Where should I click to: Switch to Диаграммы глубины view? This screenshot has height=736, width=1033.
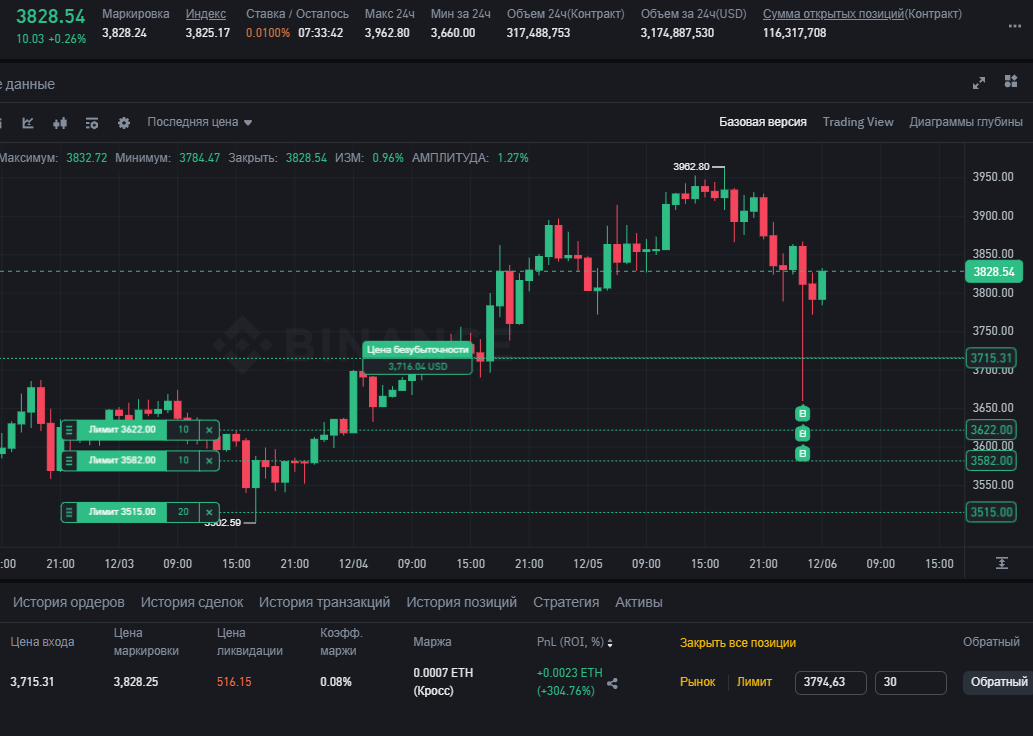click(x=965, y=122)
